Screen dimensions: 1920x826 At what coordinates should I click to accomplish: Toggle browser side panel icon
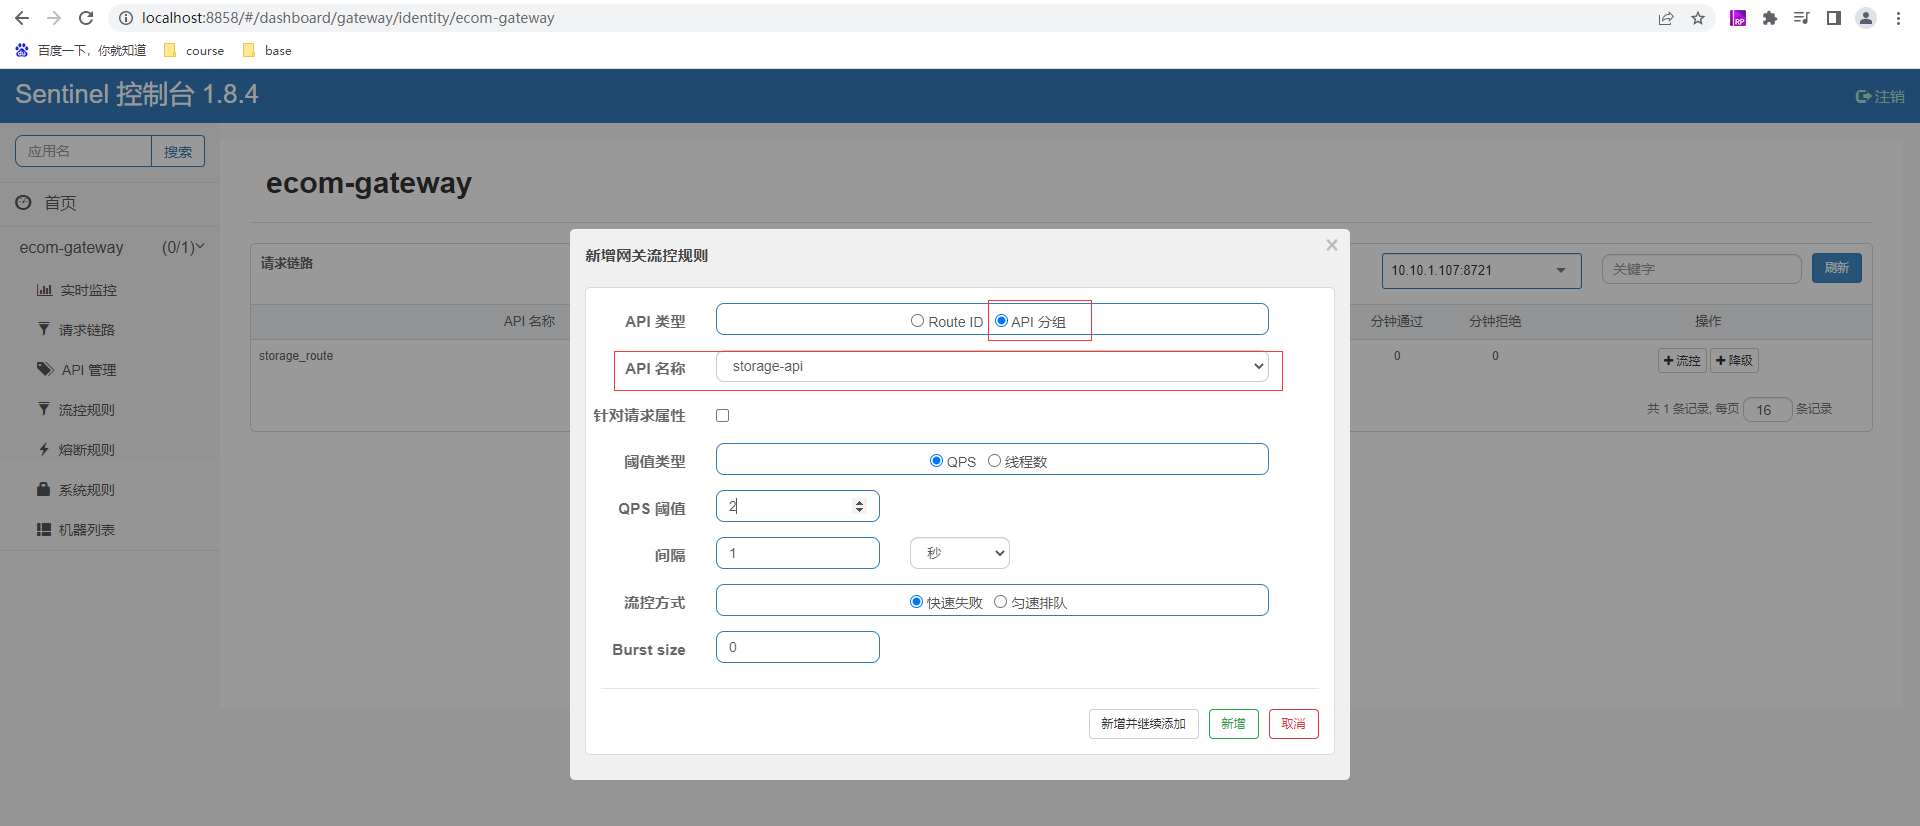click(1834, 18)
